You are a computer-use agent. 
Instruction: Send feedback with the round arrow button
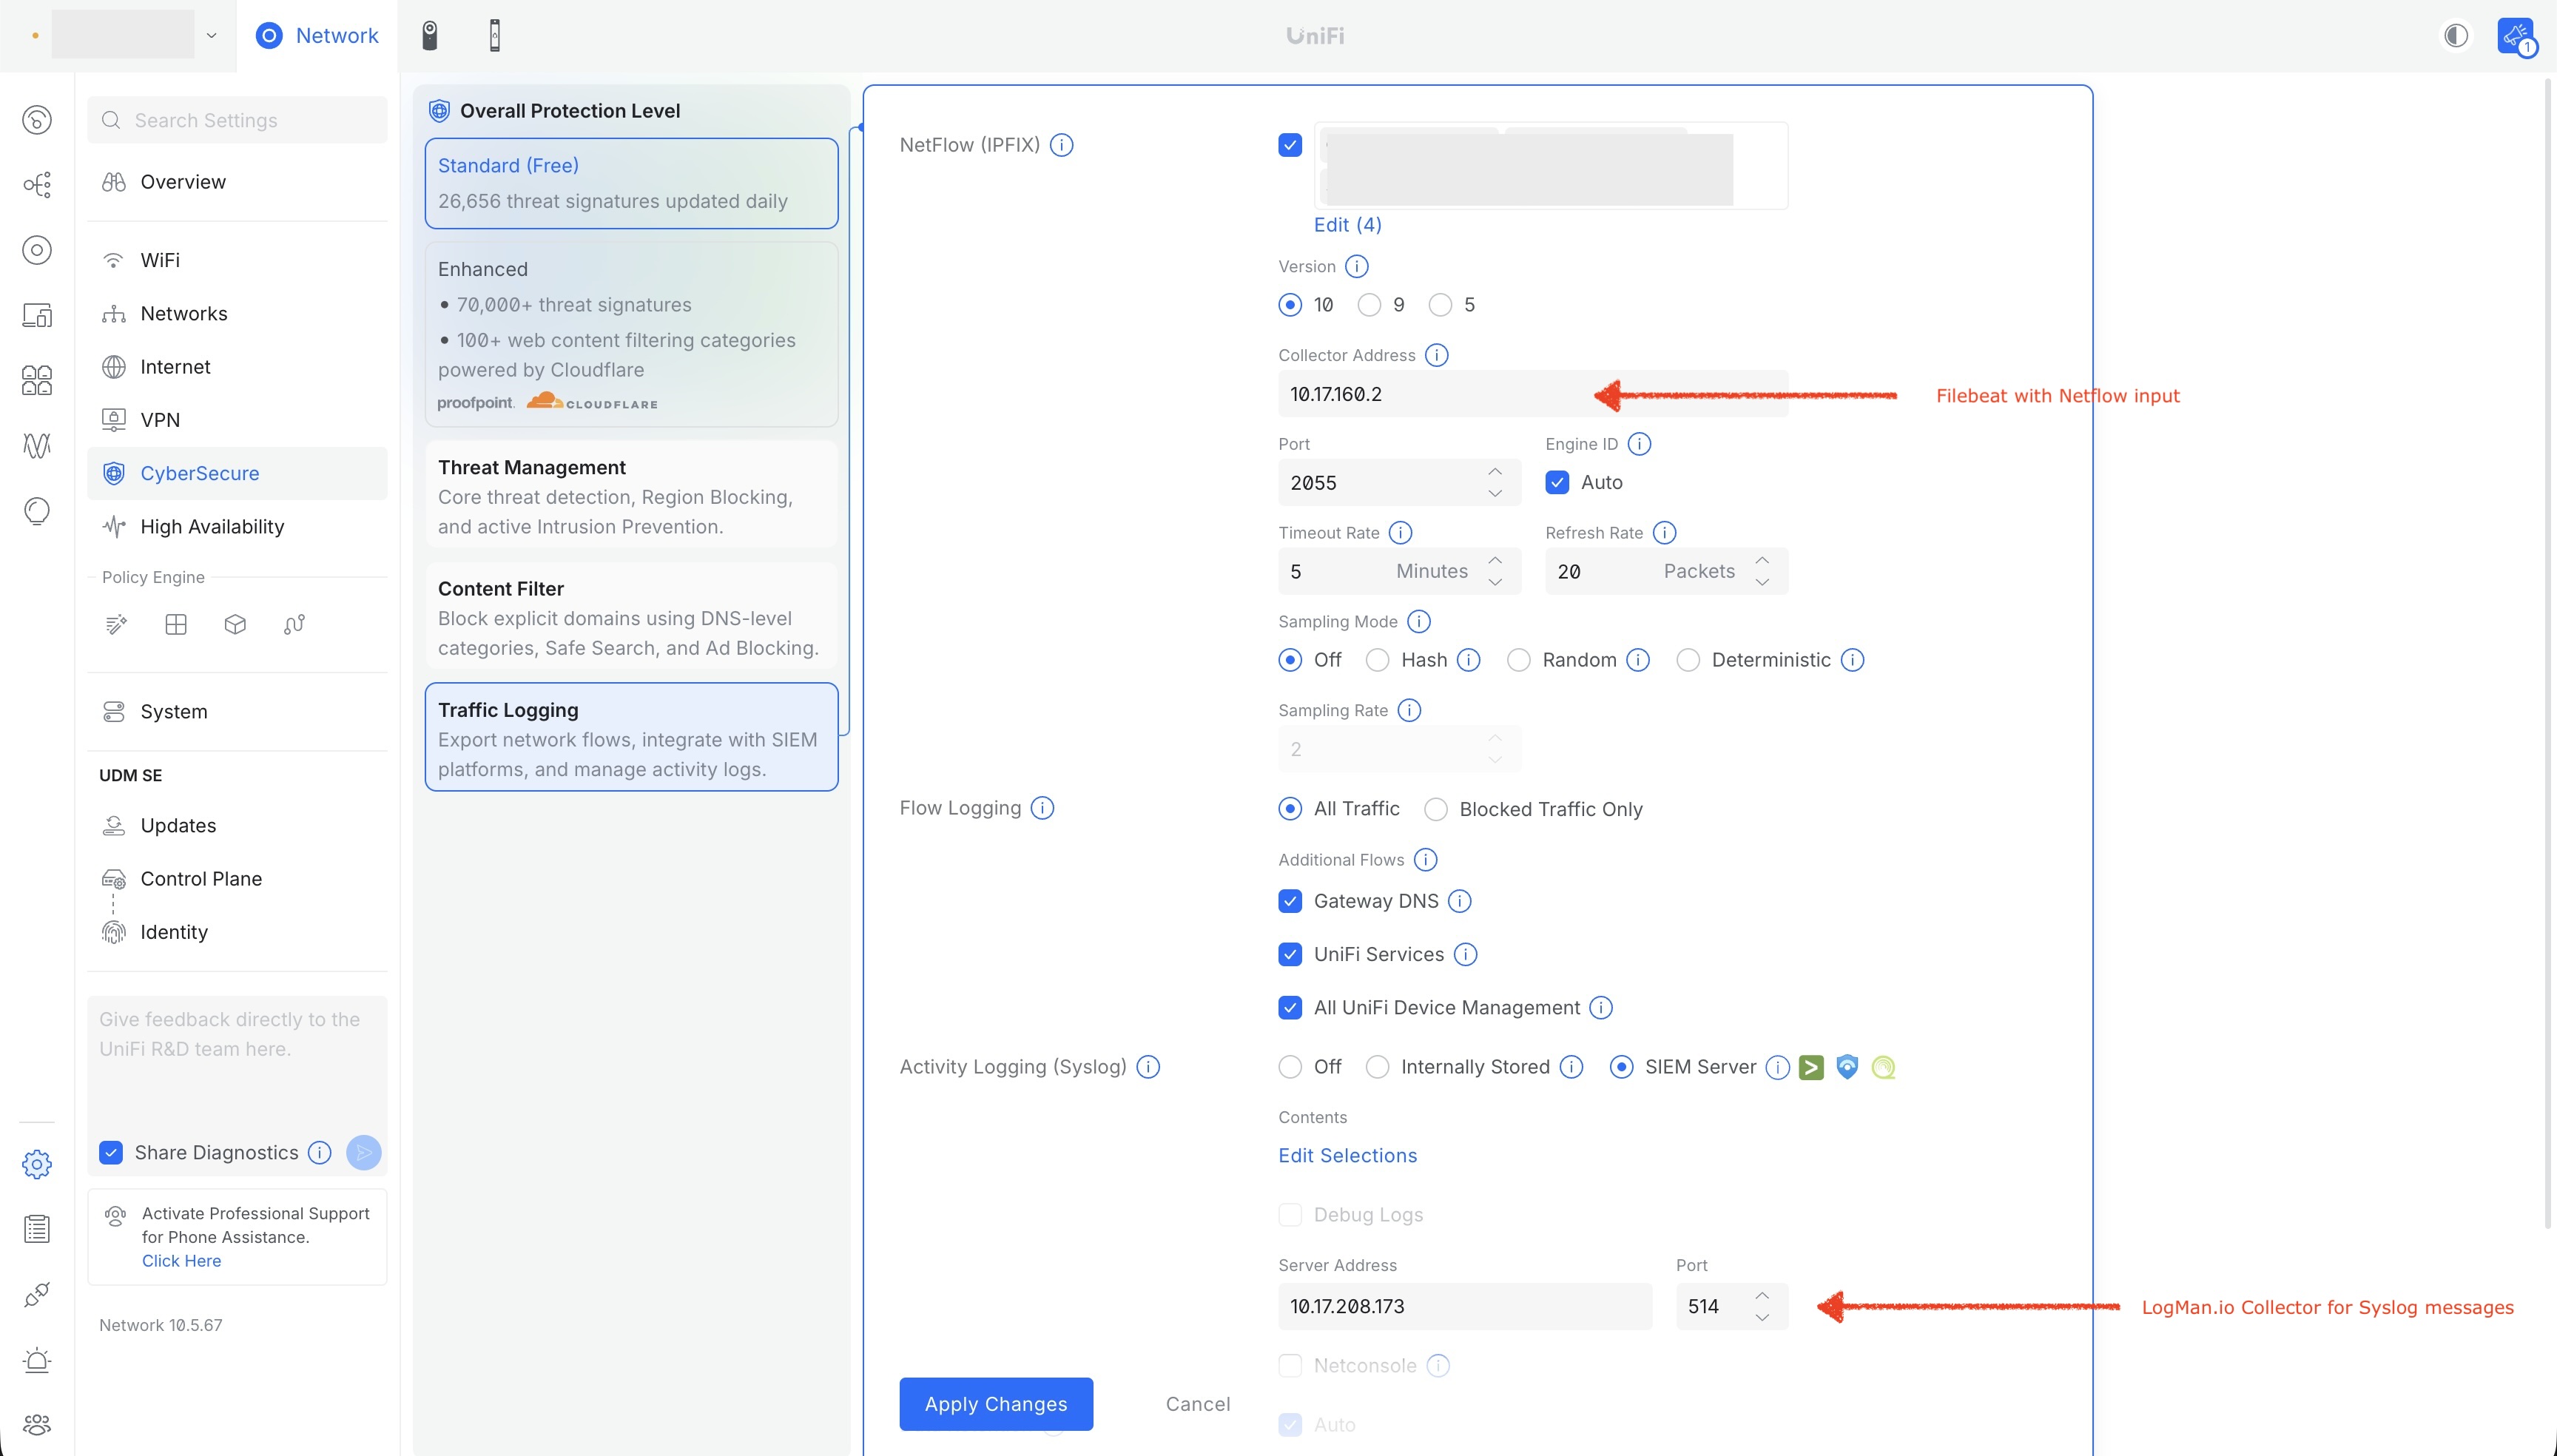[x=364, y=1153]
